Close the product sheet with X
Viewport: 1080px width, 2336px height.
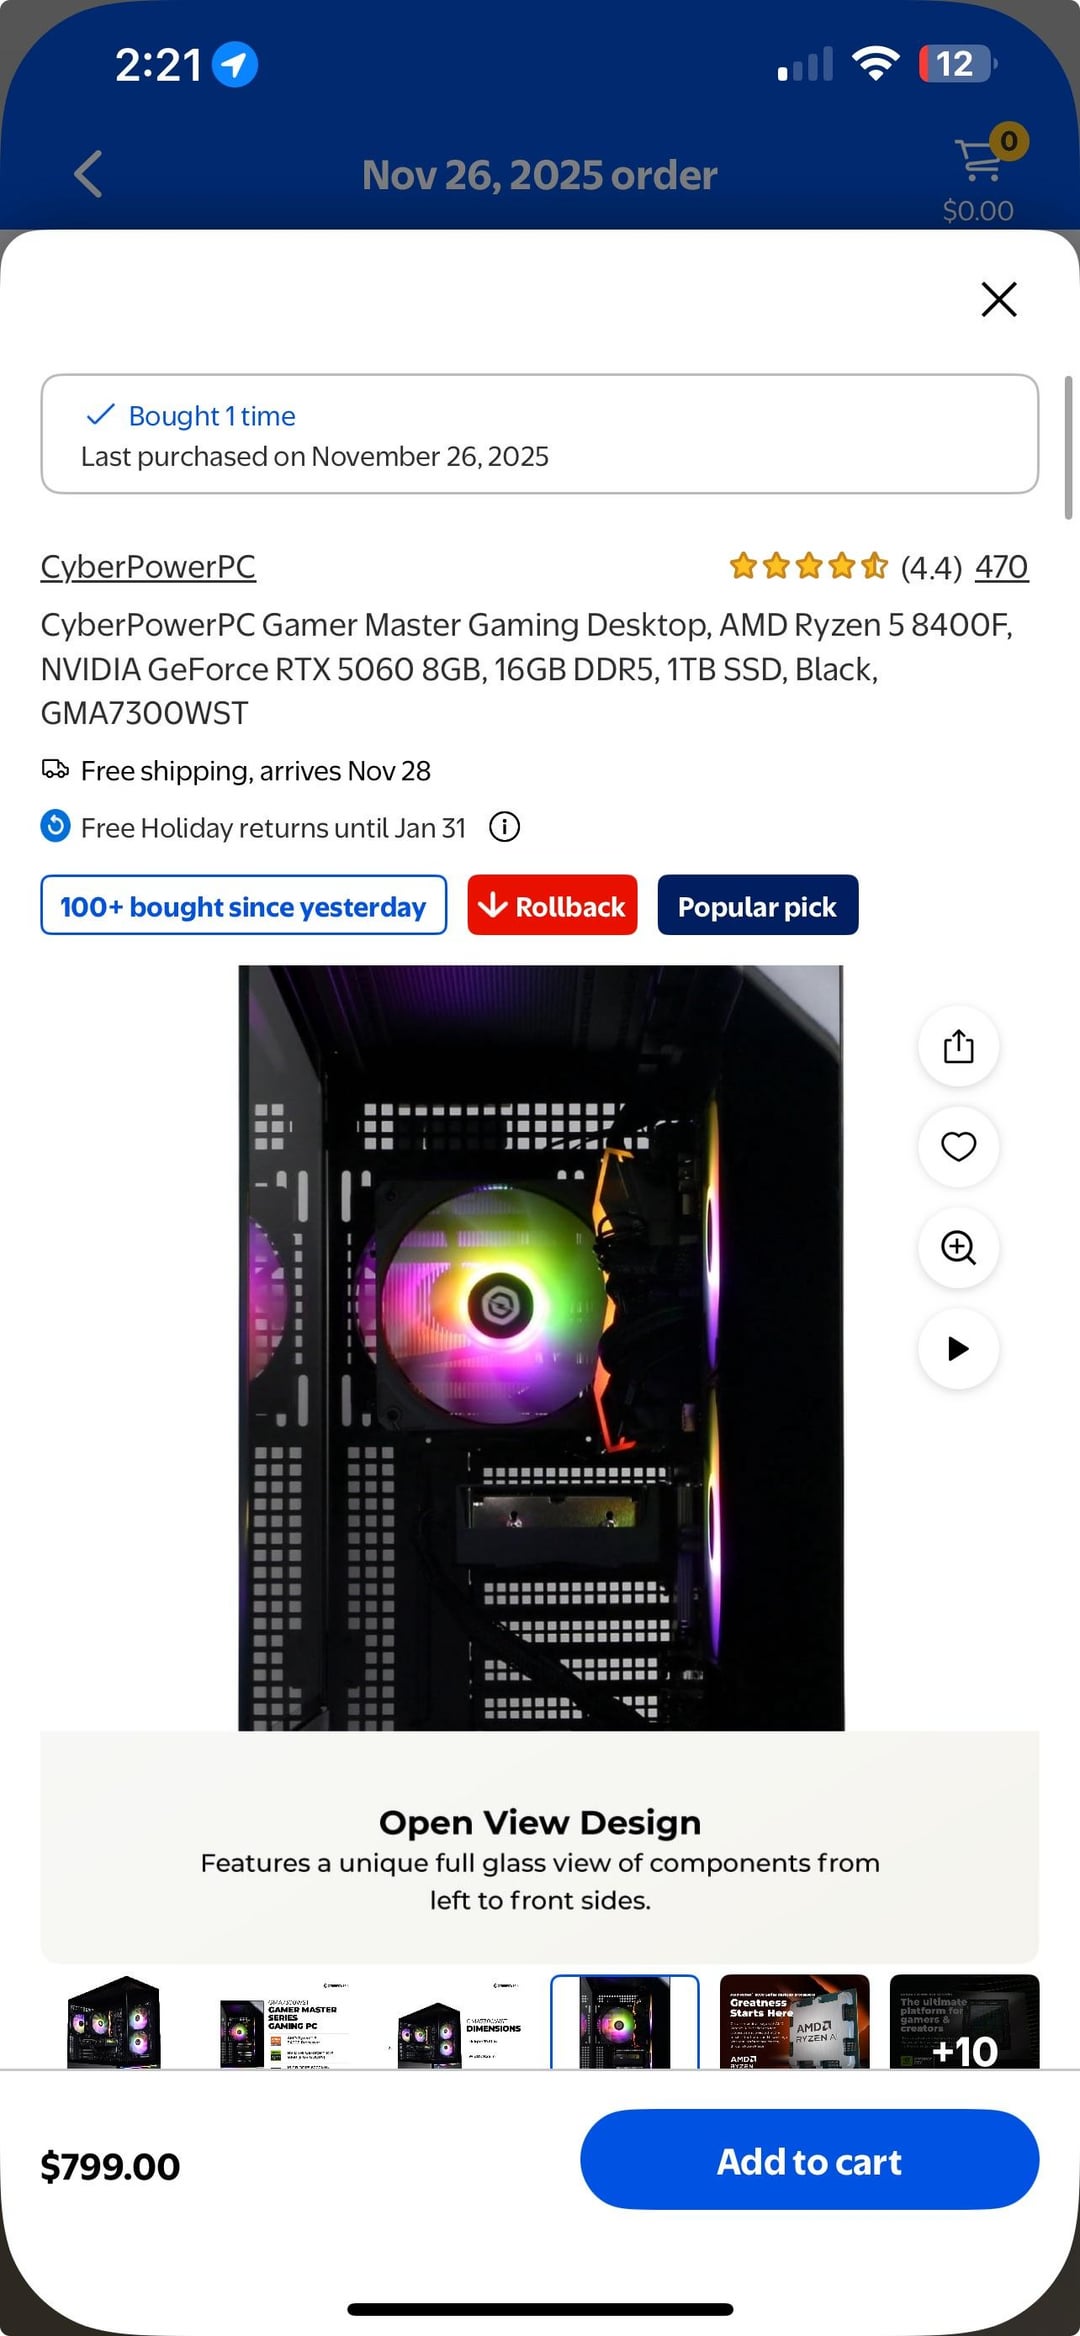pos(999,299)
